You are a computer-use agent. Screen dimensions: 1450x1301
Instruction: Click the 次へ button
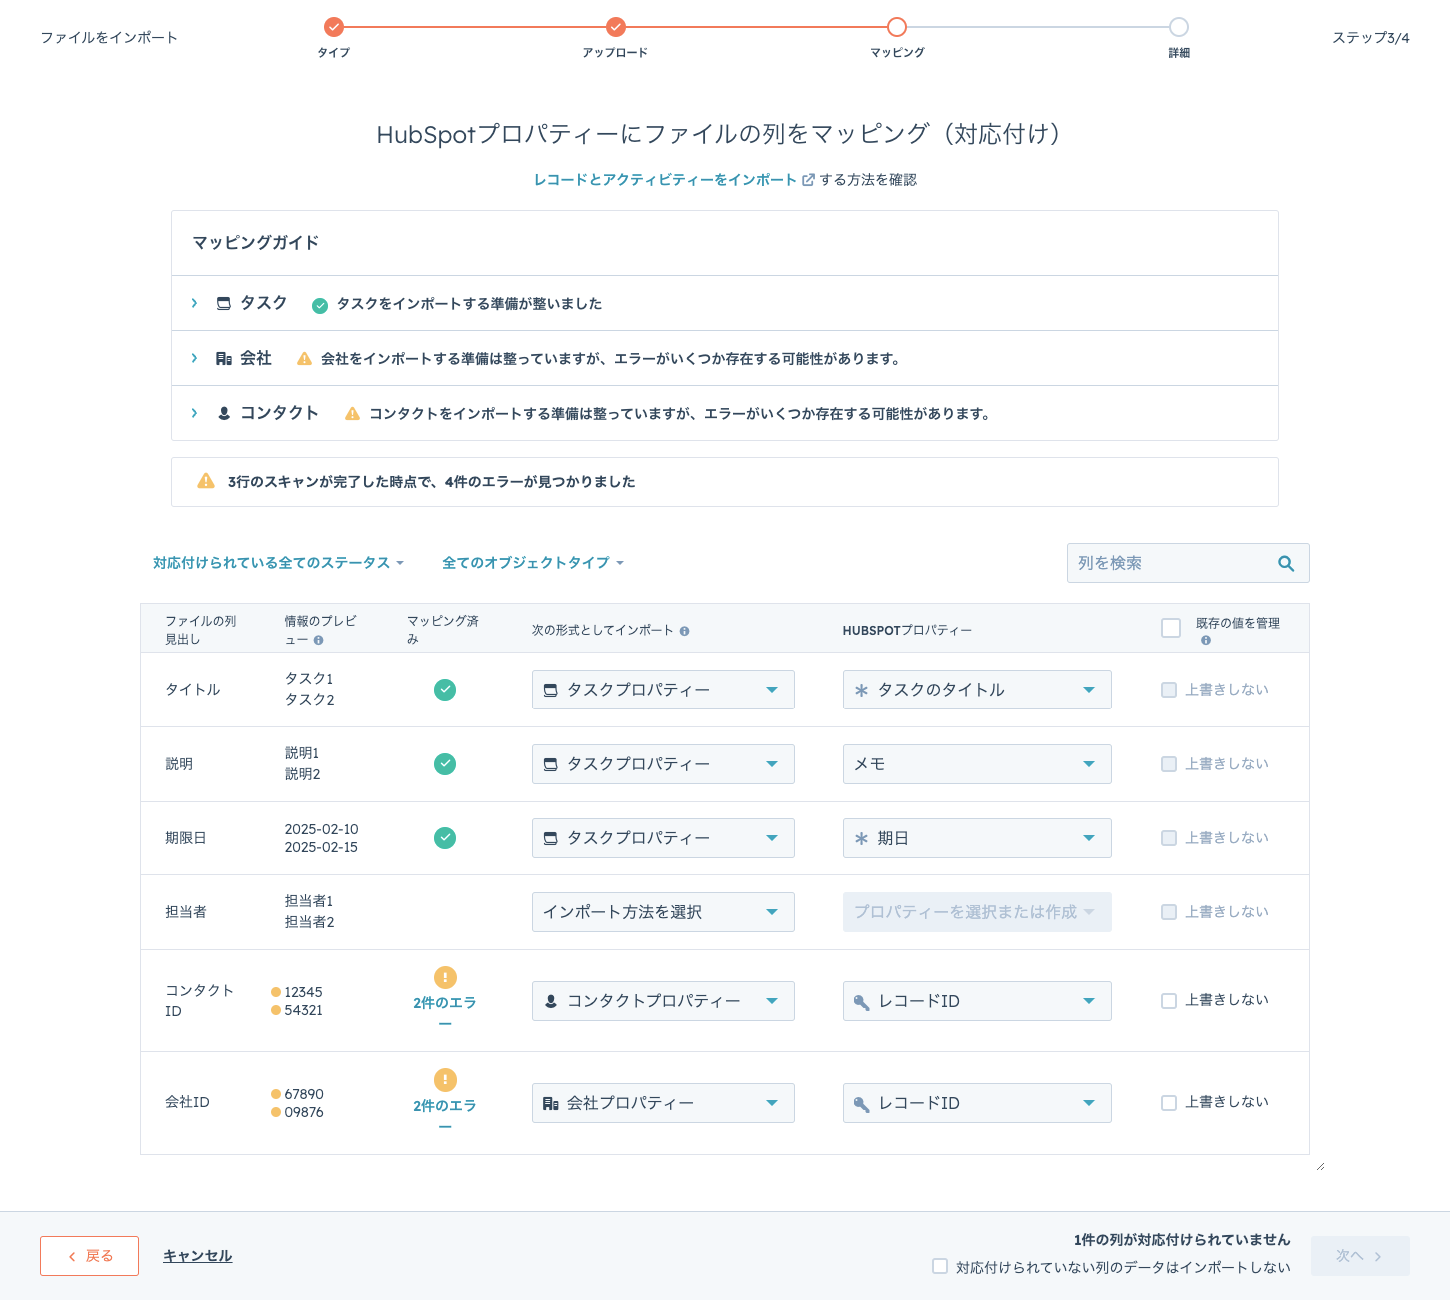(1359, 1256)
